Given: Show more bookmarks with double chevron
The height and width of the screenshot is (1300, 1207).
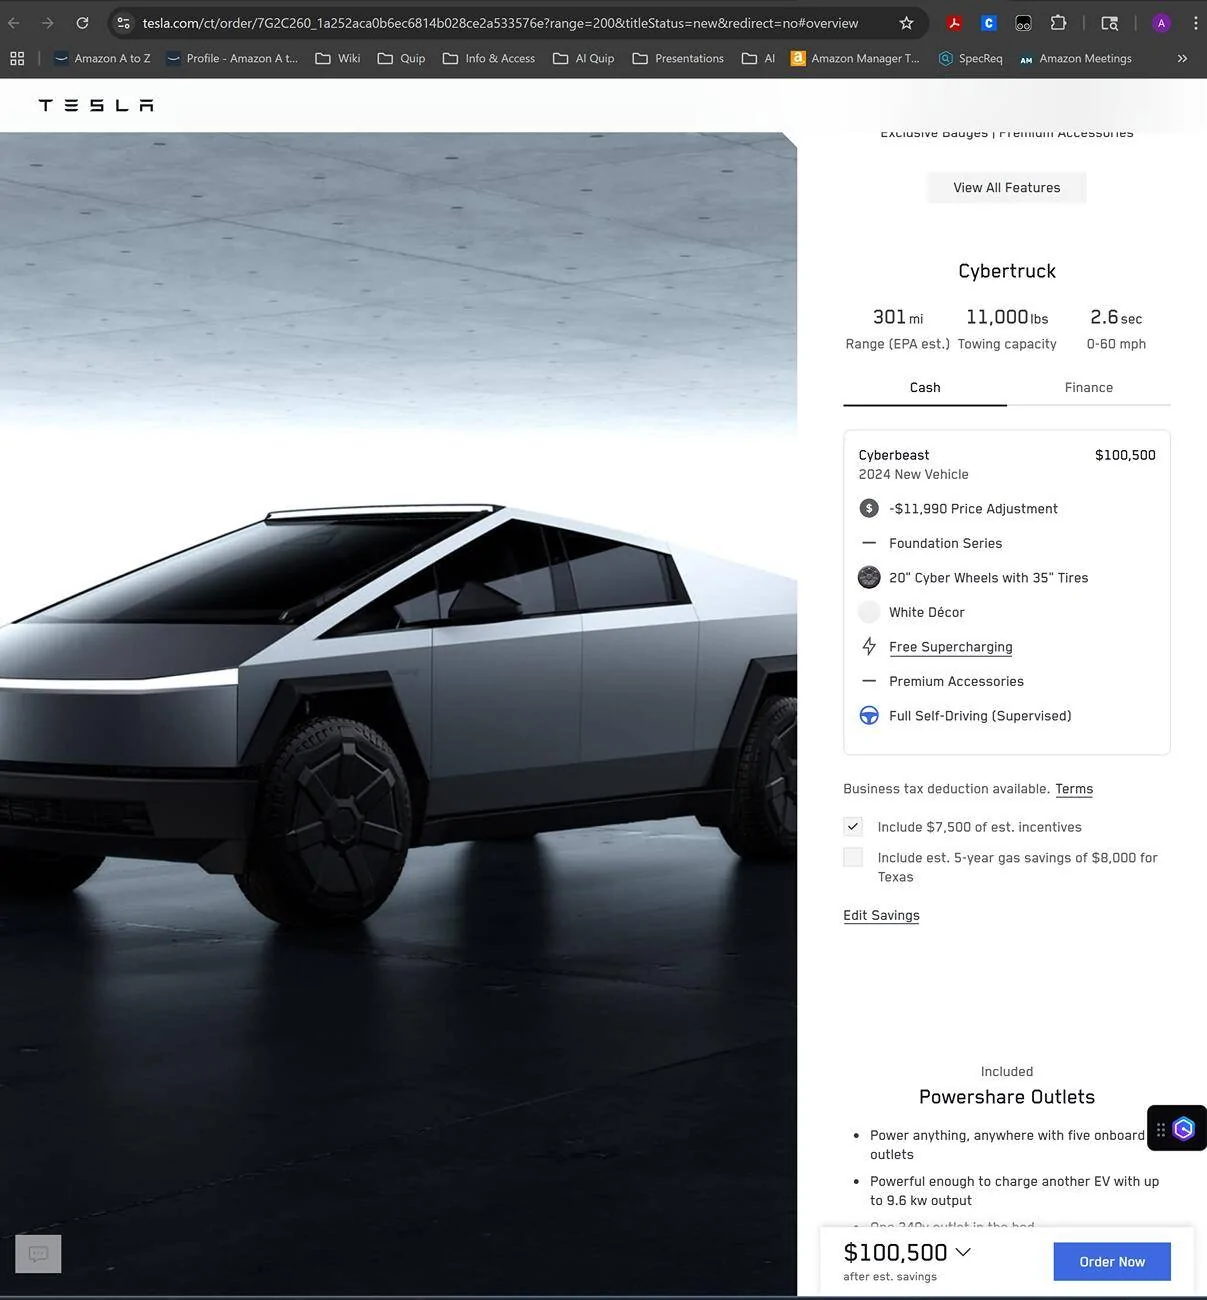Looking at the screenshot, I should coord(1182,58).
